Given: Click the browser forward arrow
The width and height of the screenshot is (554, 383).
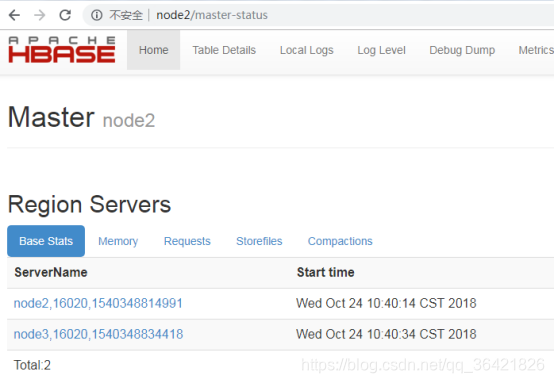Looking at the screenshot, I should (x=40, y=15).
